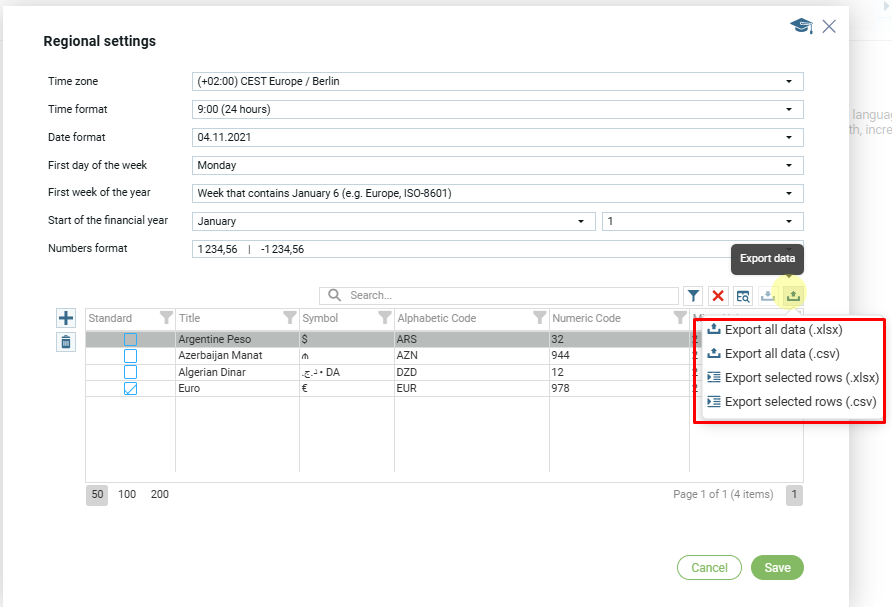Viewport: 892px width, 607px height.
Task: Click filter icon in Title column header
Action: [289, 319]
